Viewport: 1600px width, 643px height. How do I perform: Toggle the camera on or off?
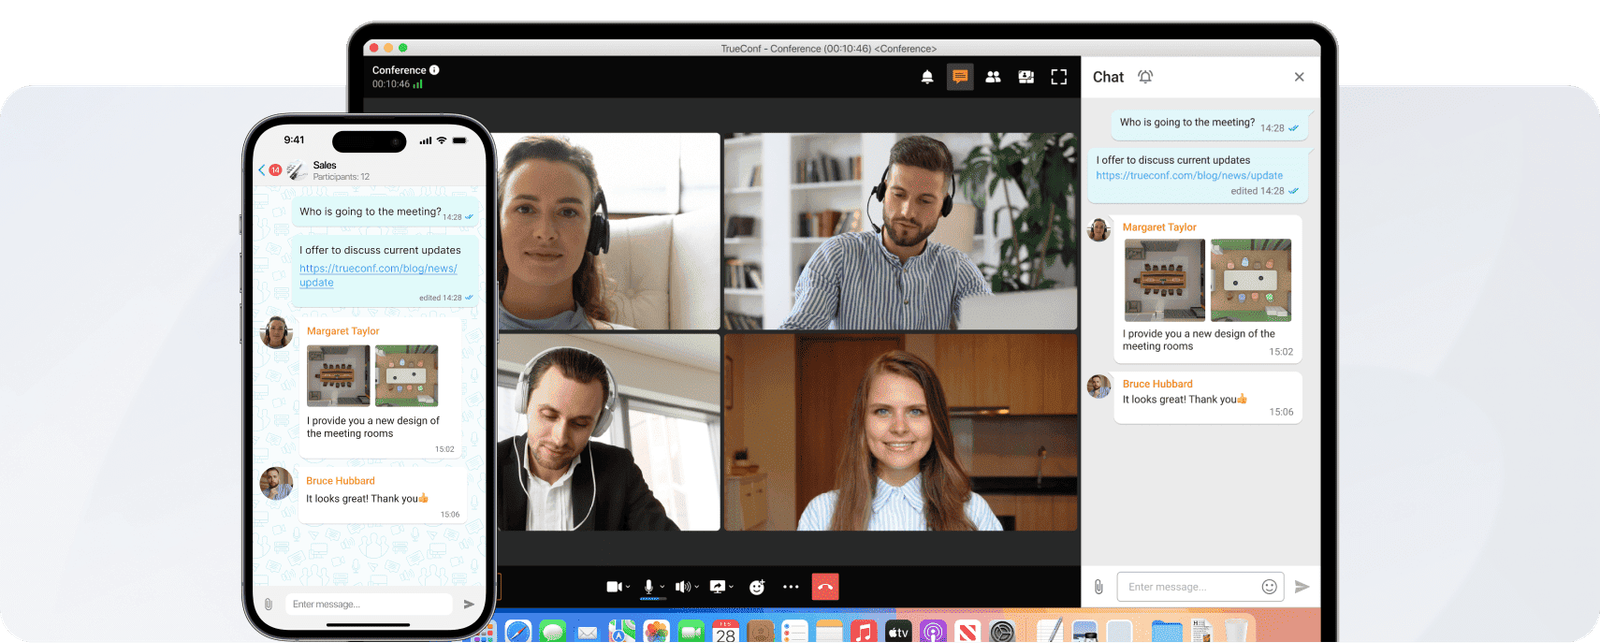coord(614,587)
